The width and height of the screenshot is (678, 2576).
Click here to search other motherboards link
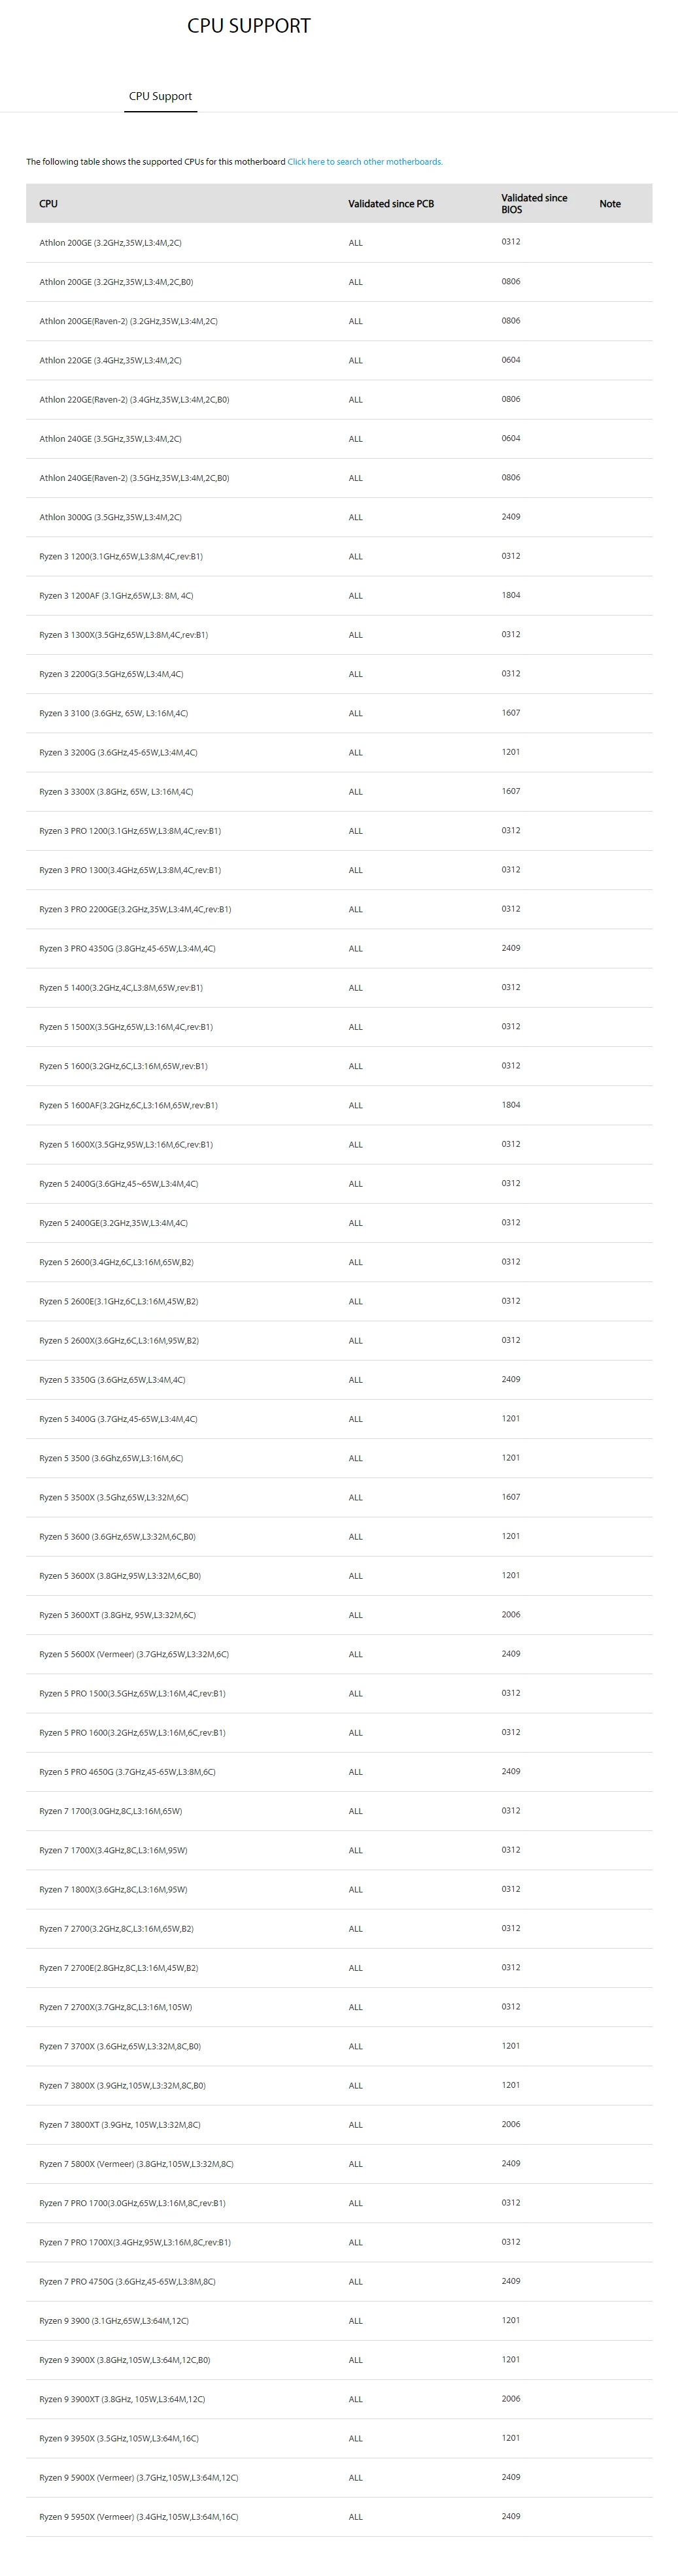pos(365,162)
